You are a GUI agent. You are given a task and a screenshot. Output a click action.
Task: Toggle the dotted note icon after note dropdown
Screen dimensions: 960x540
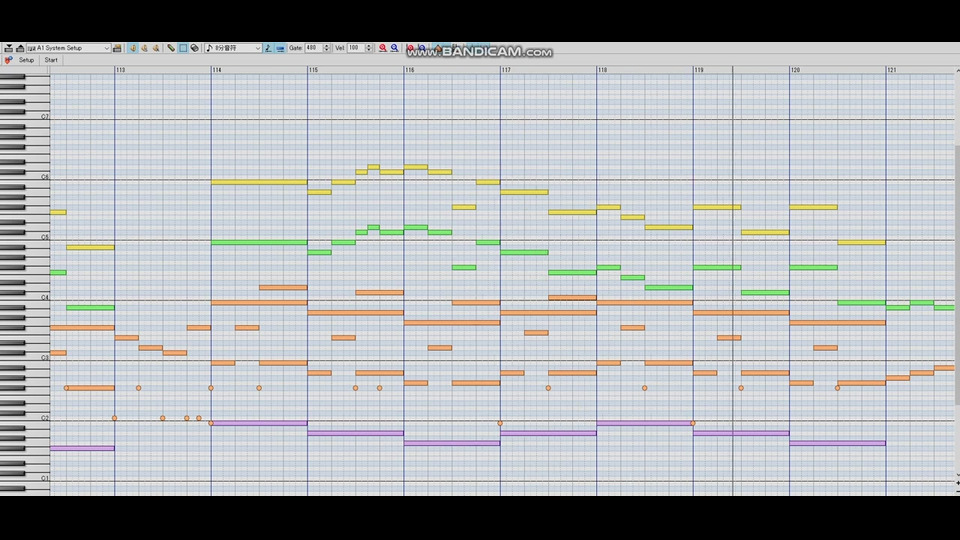(x=268, y=48)
